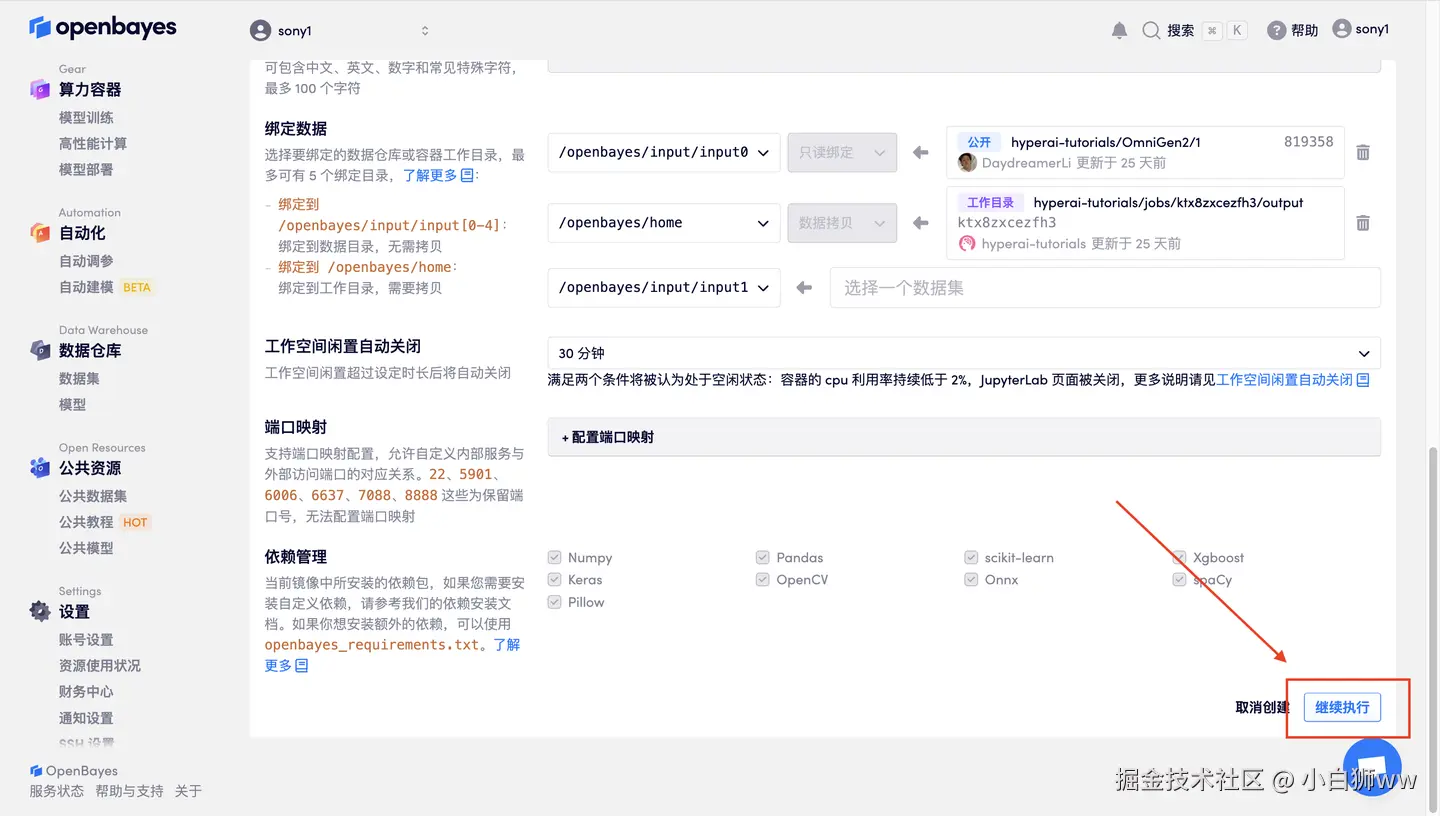Expand 配置端口映射 section
Screen dimensions: 1440x816
(x=964, y=437)
